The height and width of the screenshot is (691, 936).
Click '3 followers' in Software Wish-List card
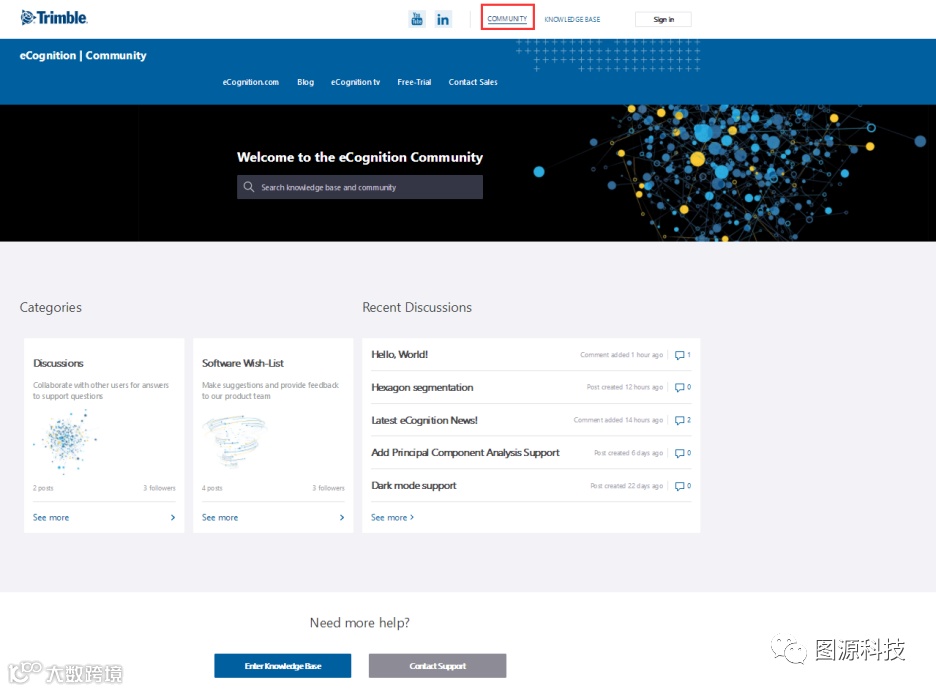[x=328, y=488]
